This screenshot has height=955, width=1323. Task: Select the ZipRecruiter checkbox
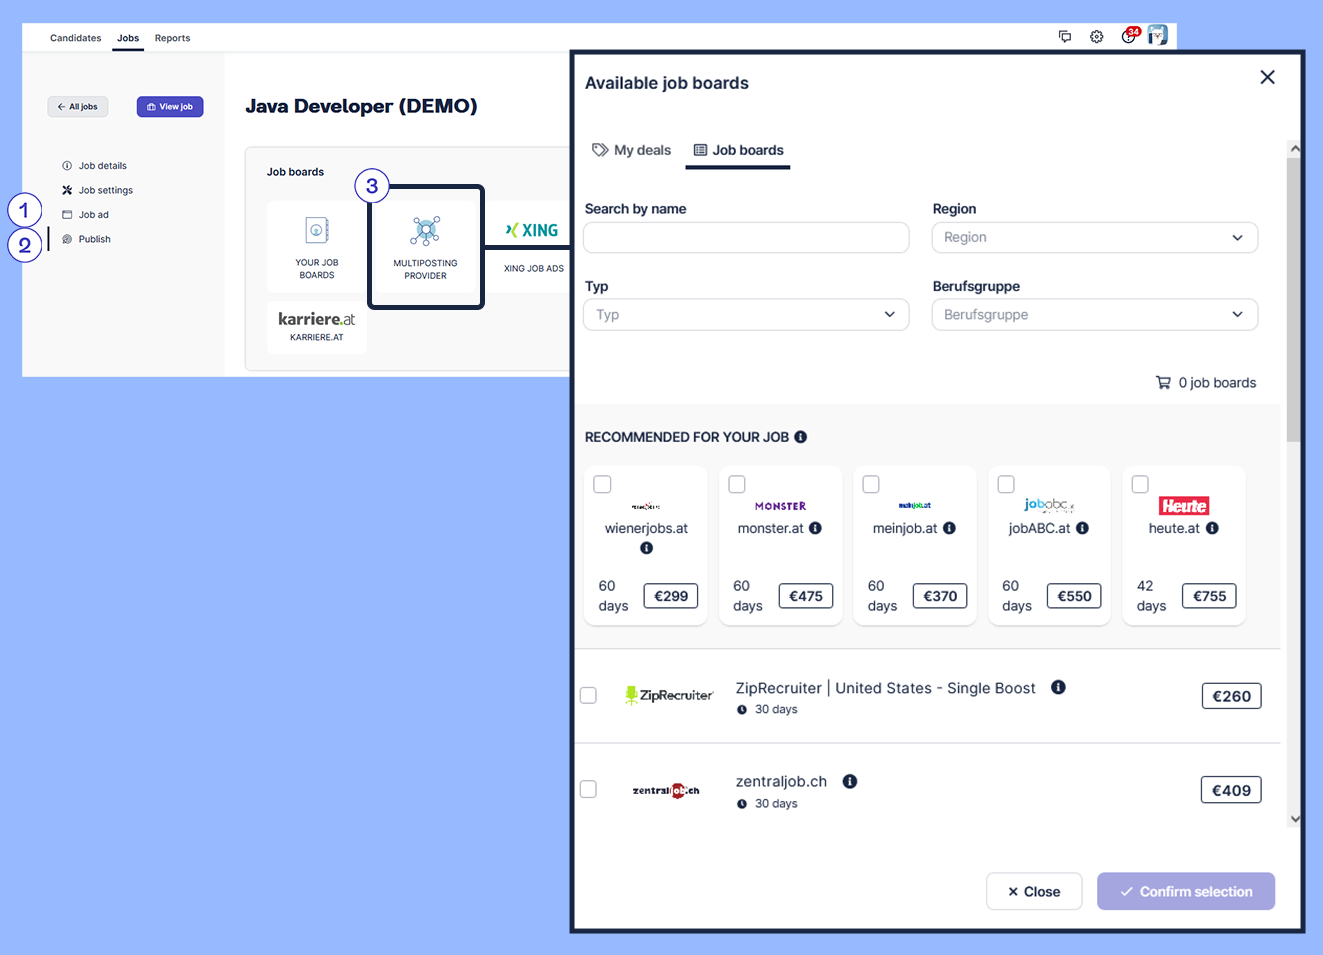(x=588, y=695)
